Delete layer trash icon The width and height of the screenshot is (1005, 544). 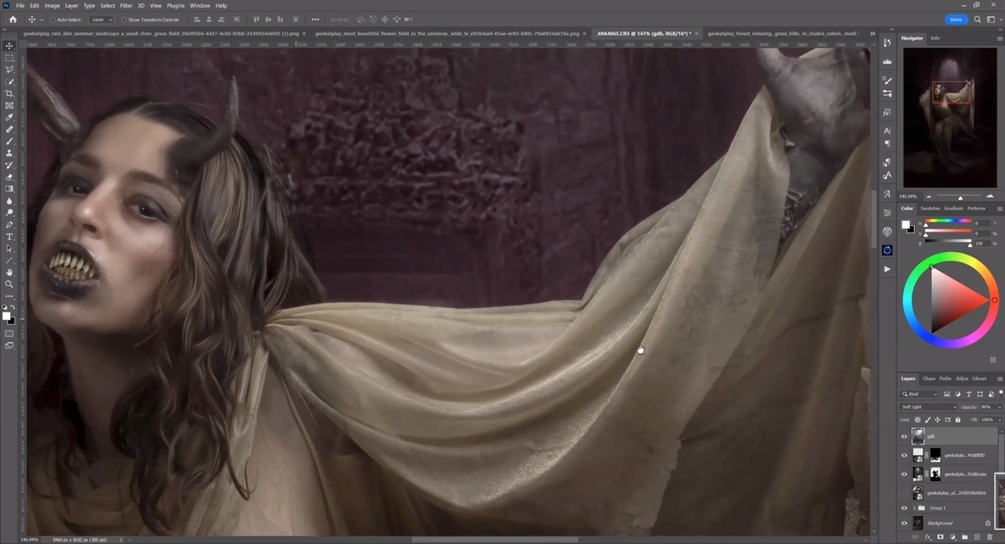point(990,537)
